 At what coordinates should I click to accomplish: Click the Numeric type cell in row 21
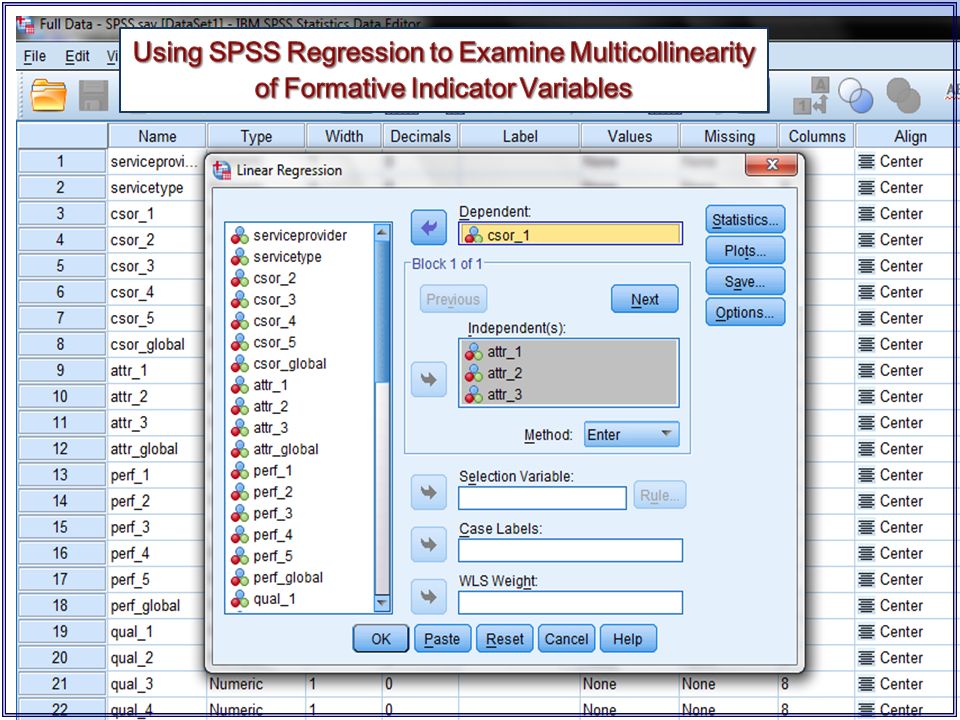pos(256,684)
